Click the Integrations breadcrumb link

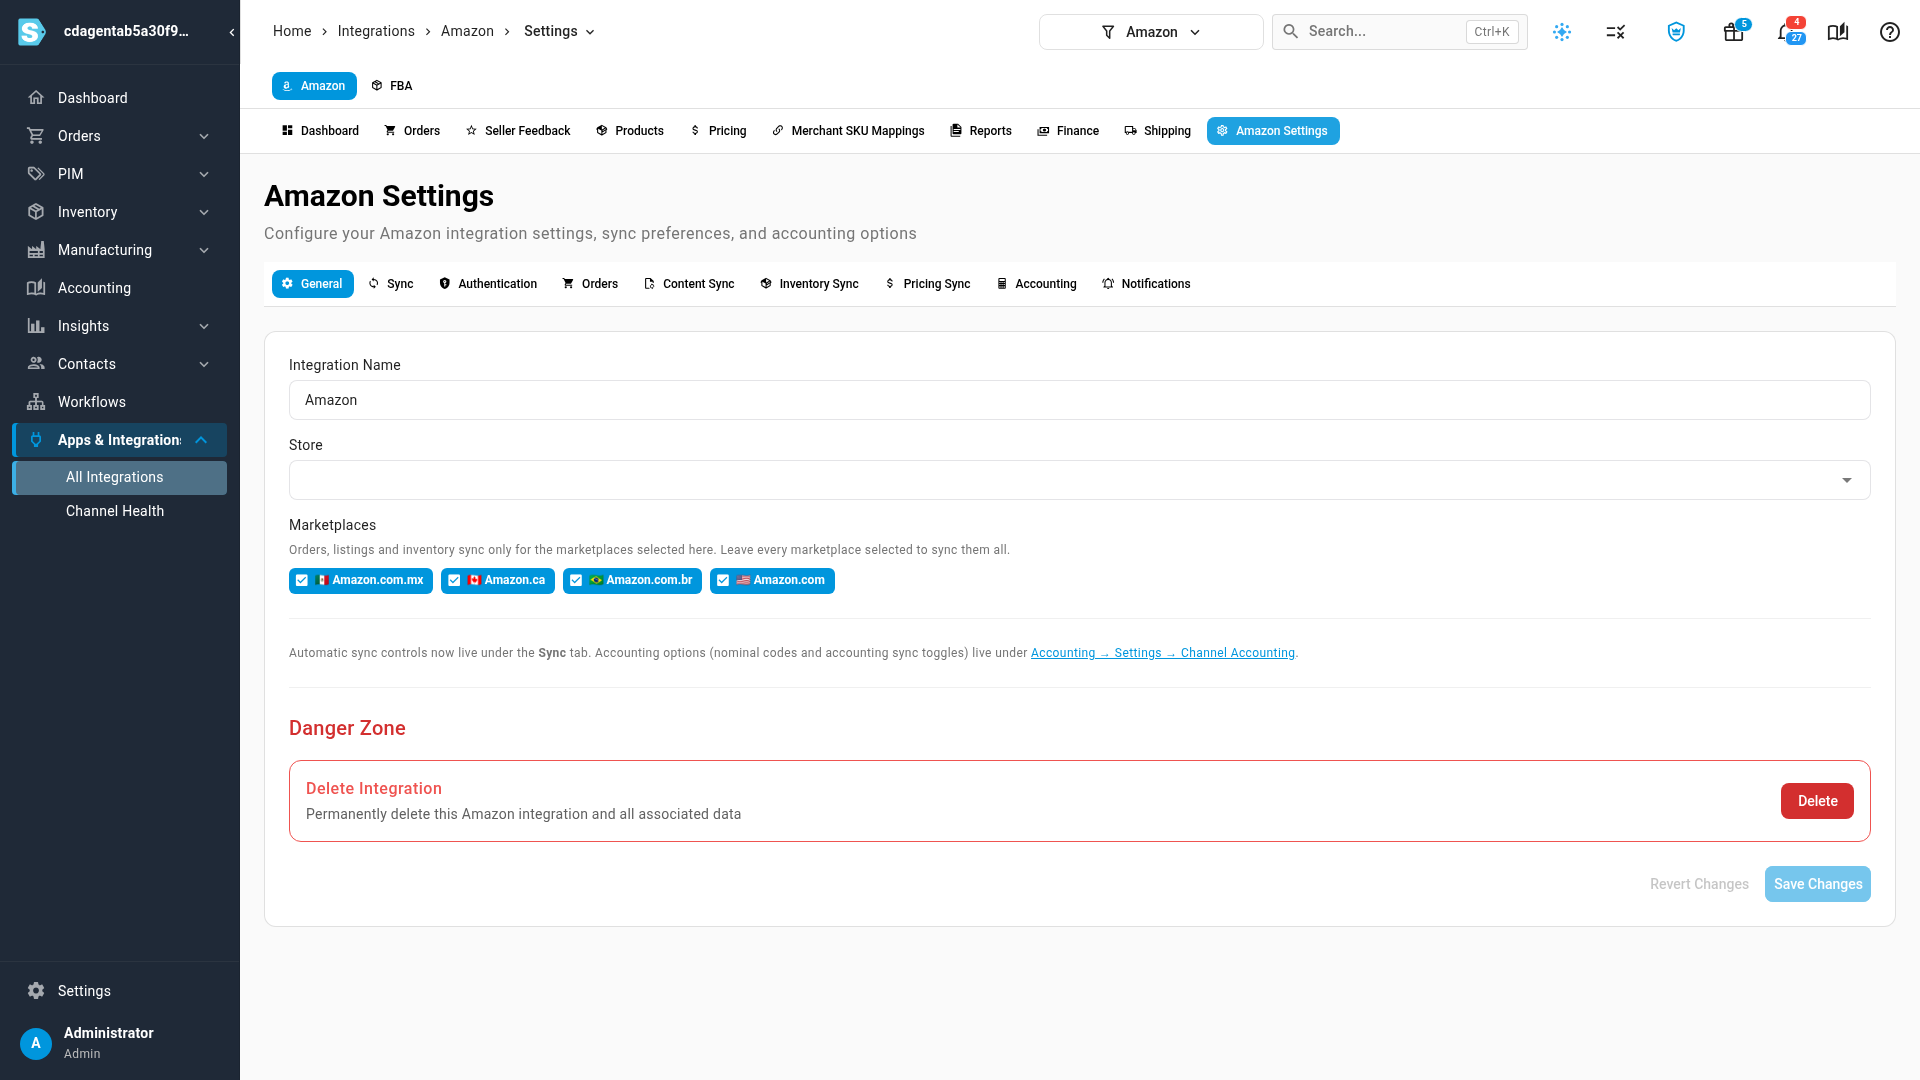tap(376, 32)
